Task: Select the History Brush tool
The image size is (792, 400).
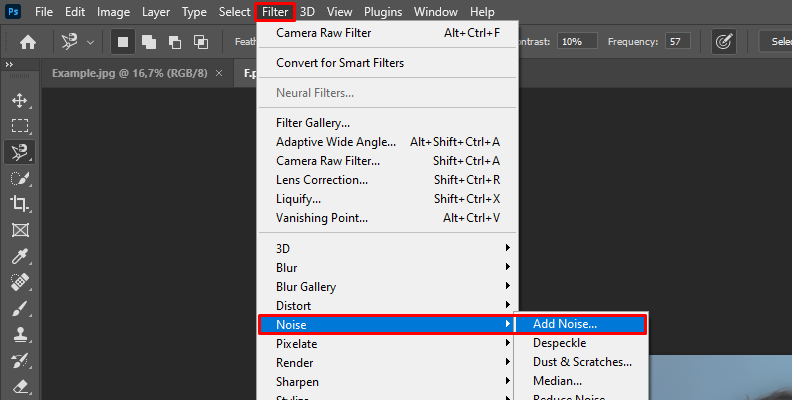Action: tap(20, 361)
